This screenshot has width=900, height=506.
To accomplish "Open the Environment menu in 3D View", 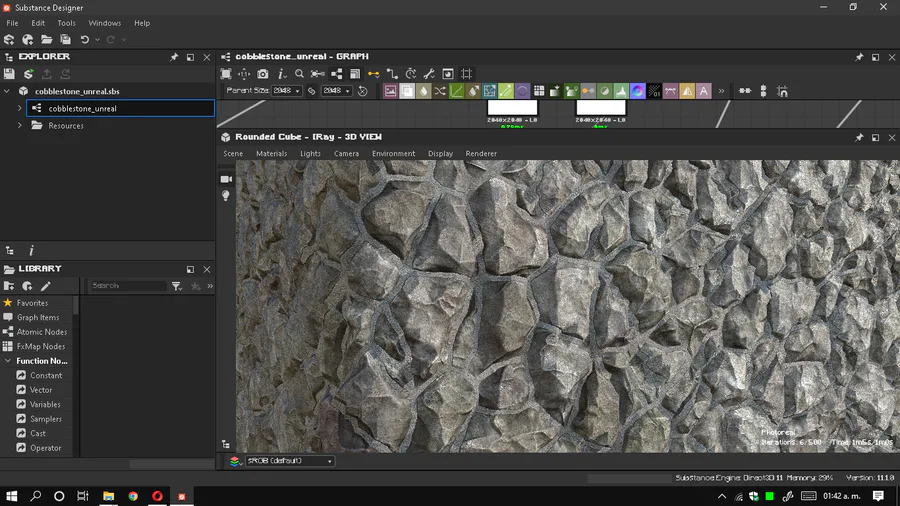I will tap(393, 154).
